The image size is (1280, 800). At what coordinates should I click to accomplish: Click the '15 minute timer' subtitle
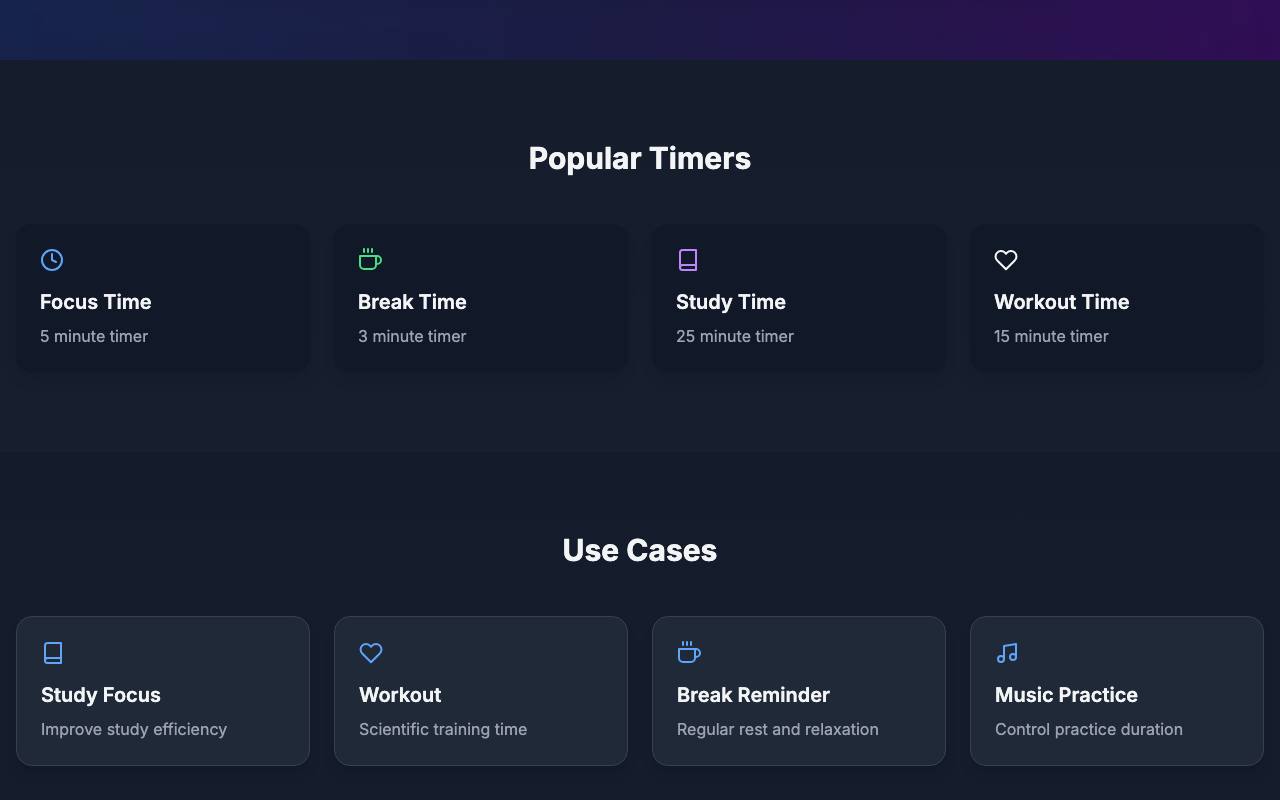(1051, 336)
